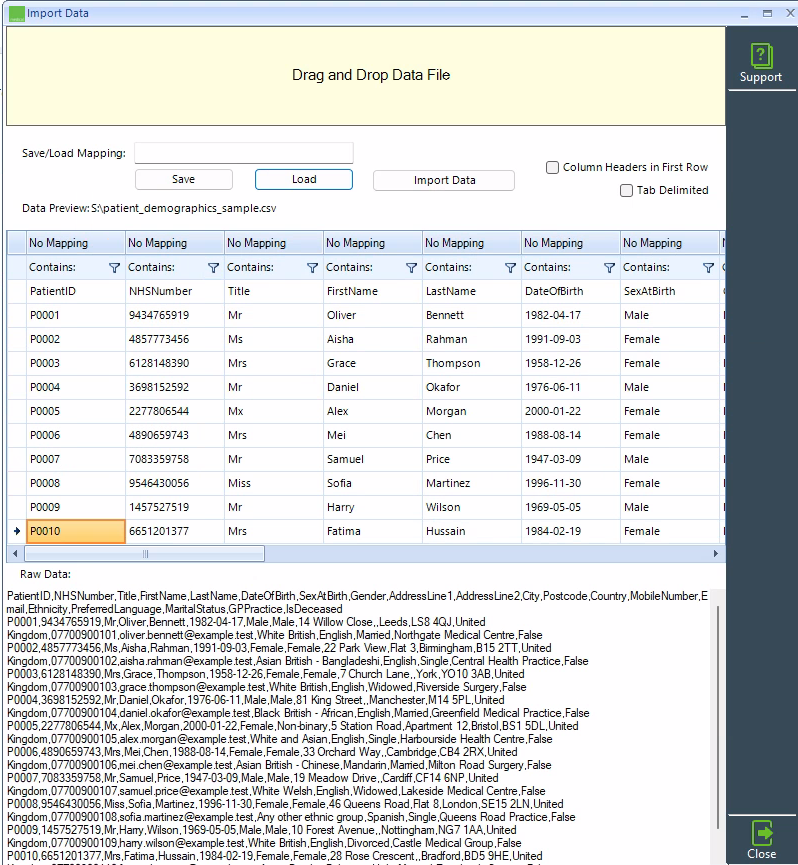
Task: Click the Raw Data vertical scrollbar
Action: tap(718, 717)
